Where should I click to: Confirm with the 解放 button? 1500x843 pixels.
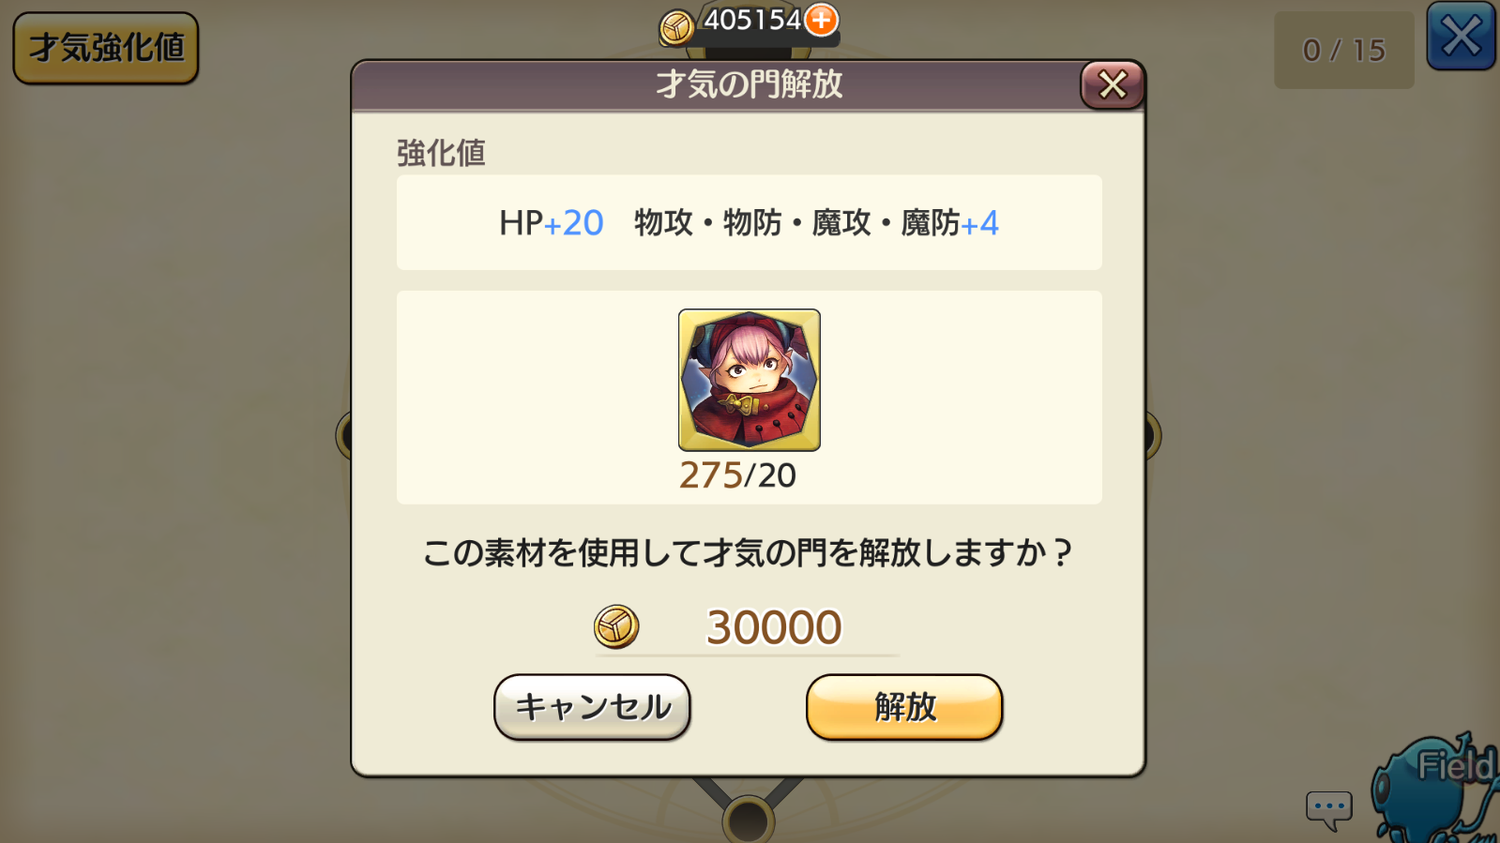coord(904,707)
